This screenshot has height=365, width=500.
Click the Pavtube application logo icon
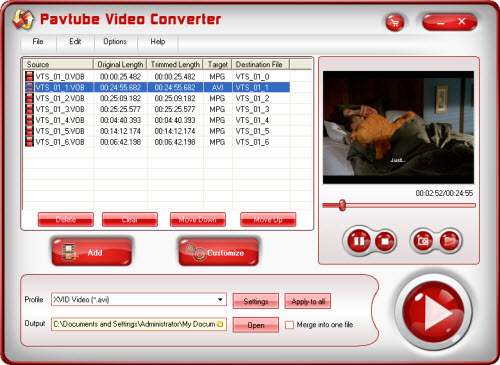23,20
